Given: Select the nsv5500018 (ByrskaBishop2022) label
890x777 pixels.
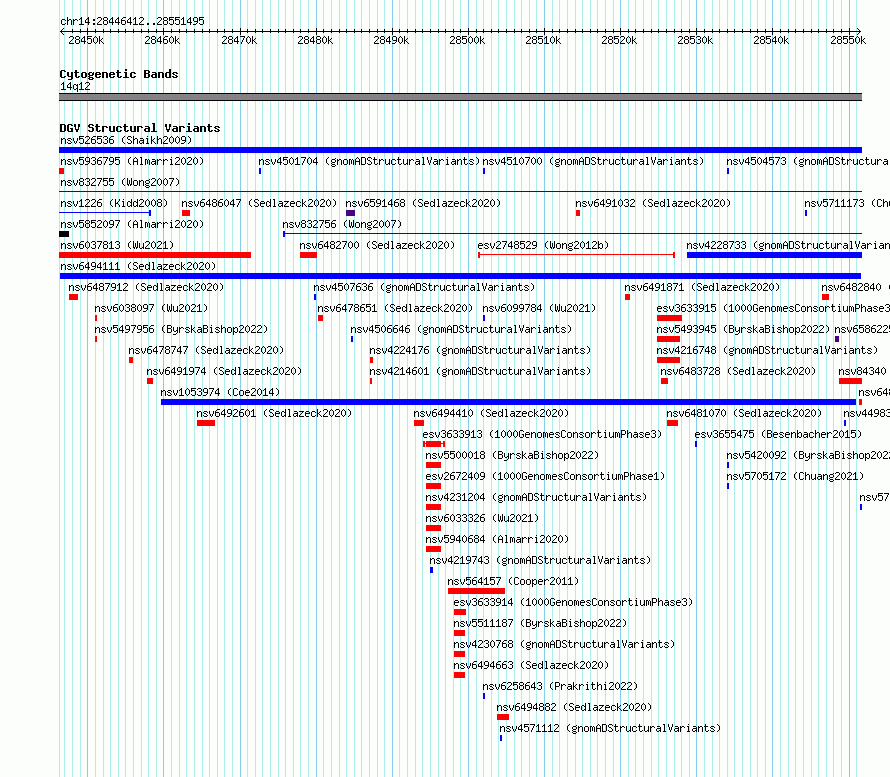Looking at the screenshot, I should click(512, 455).
